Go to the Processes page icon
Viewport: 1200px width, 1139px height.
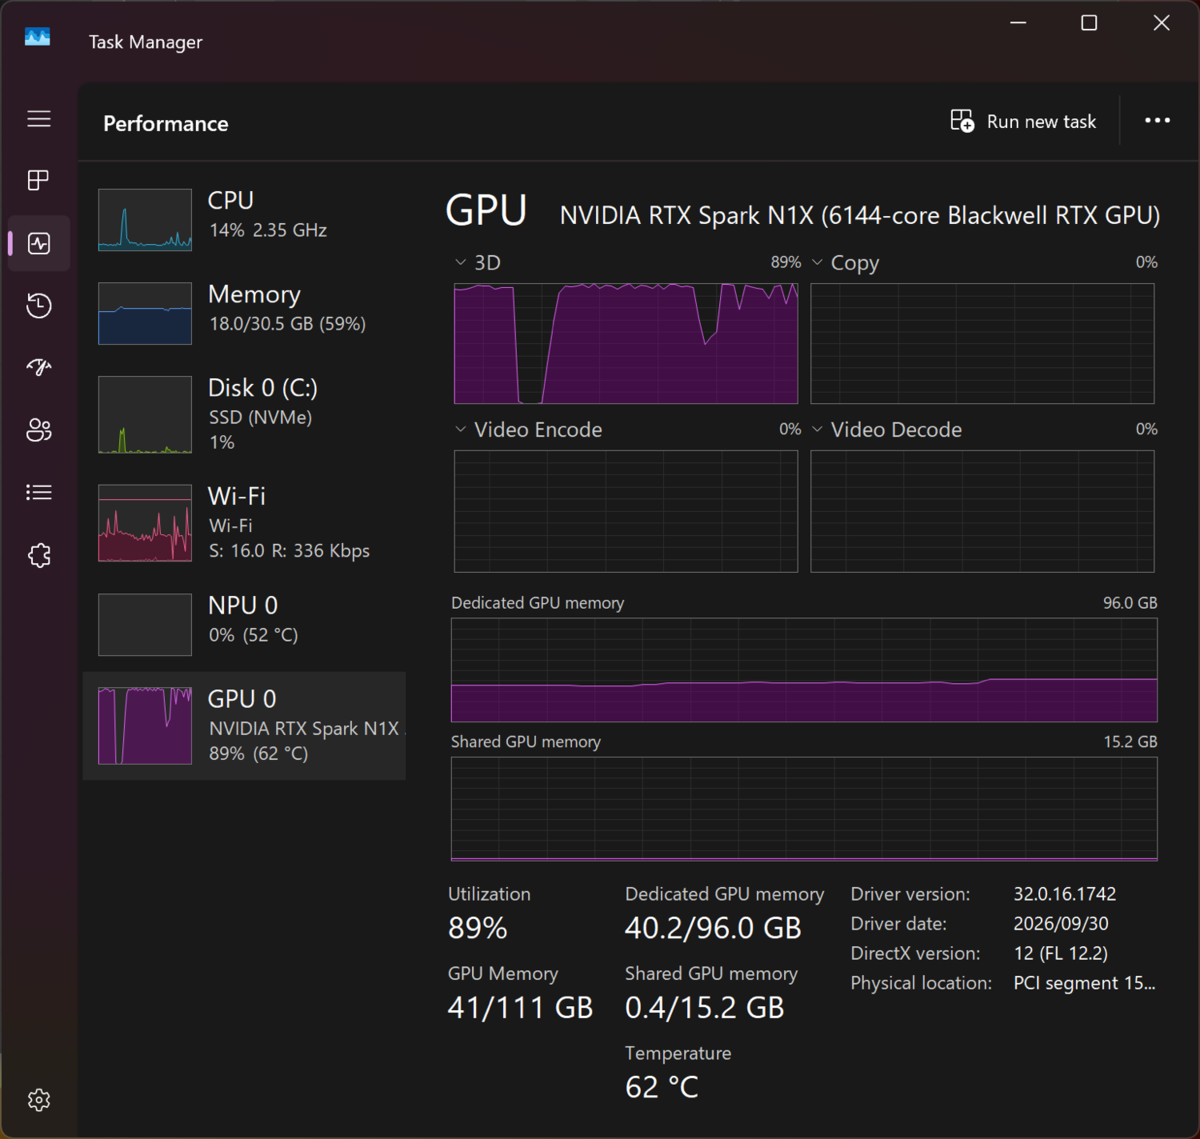pyautogui.click(x=39, y=180)
